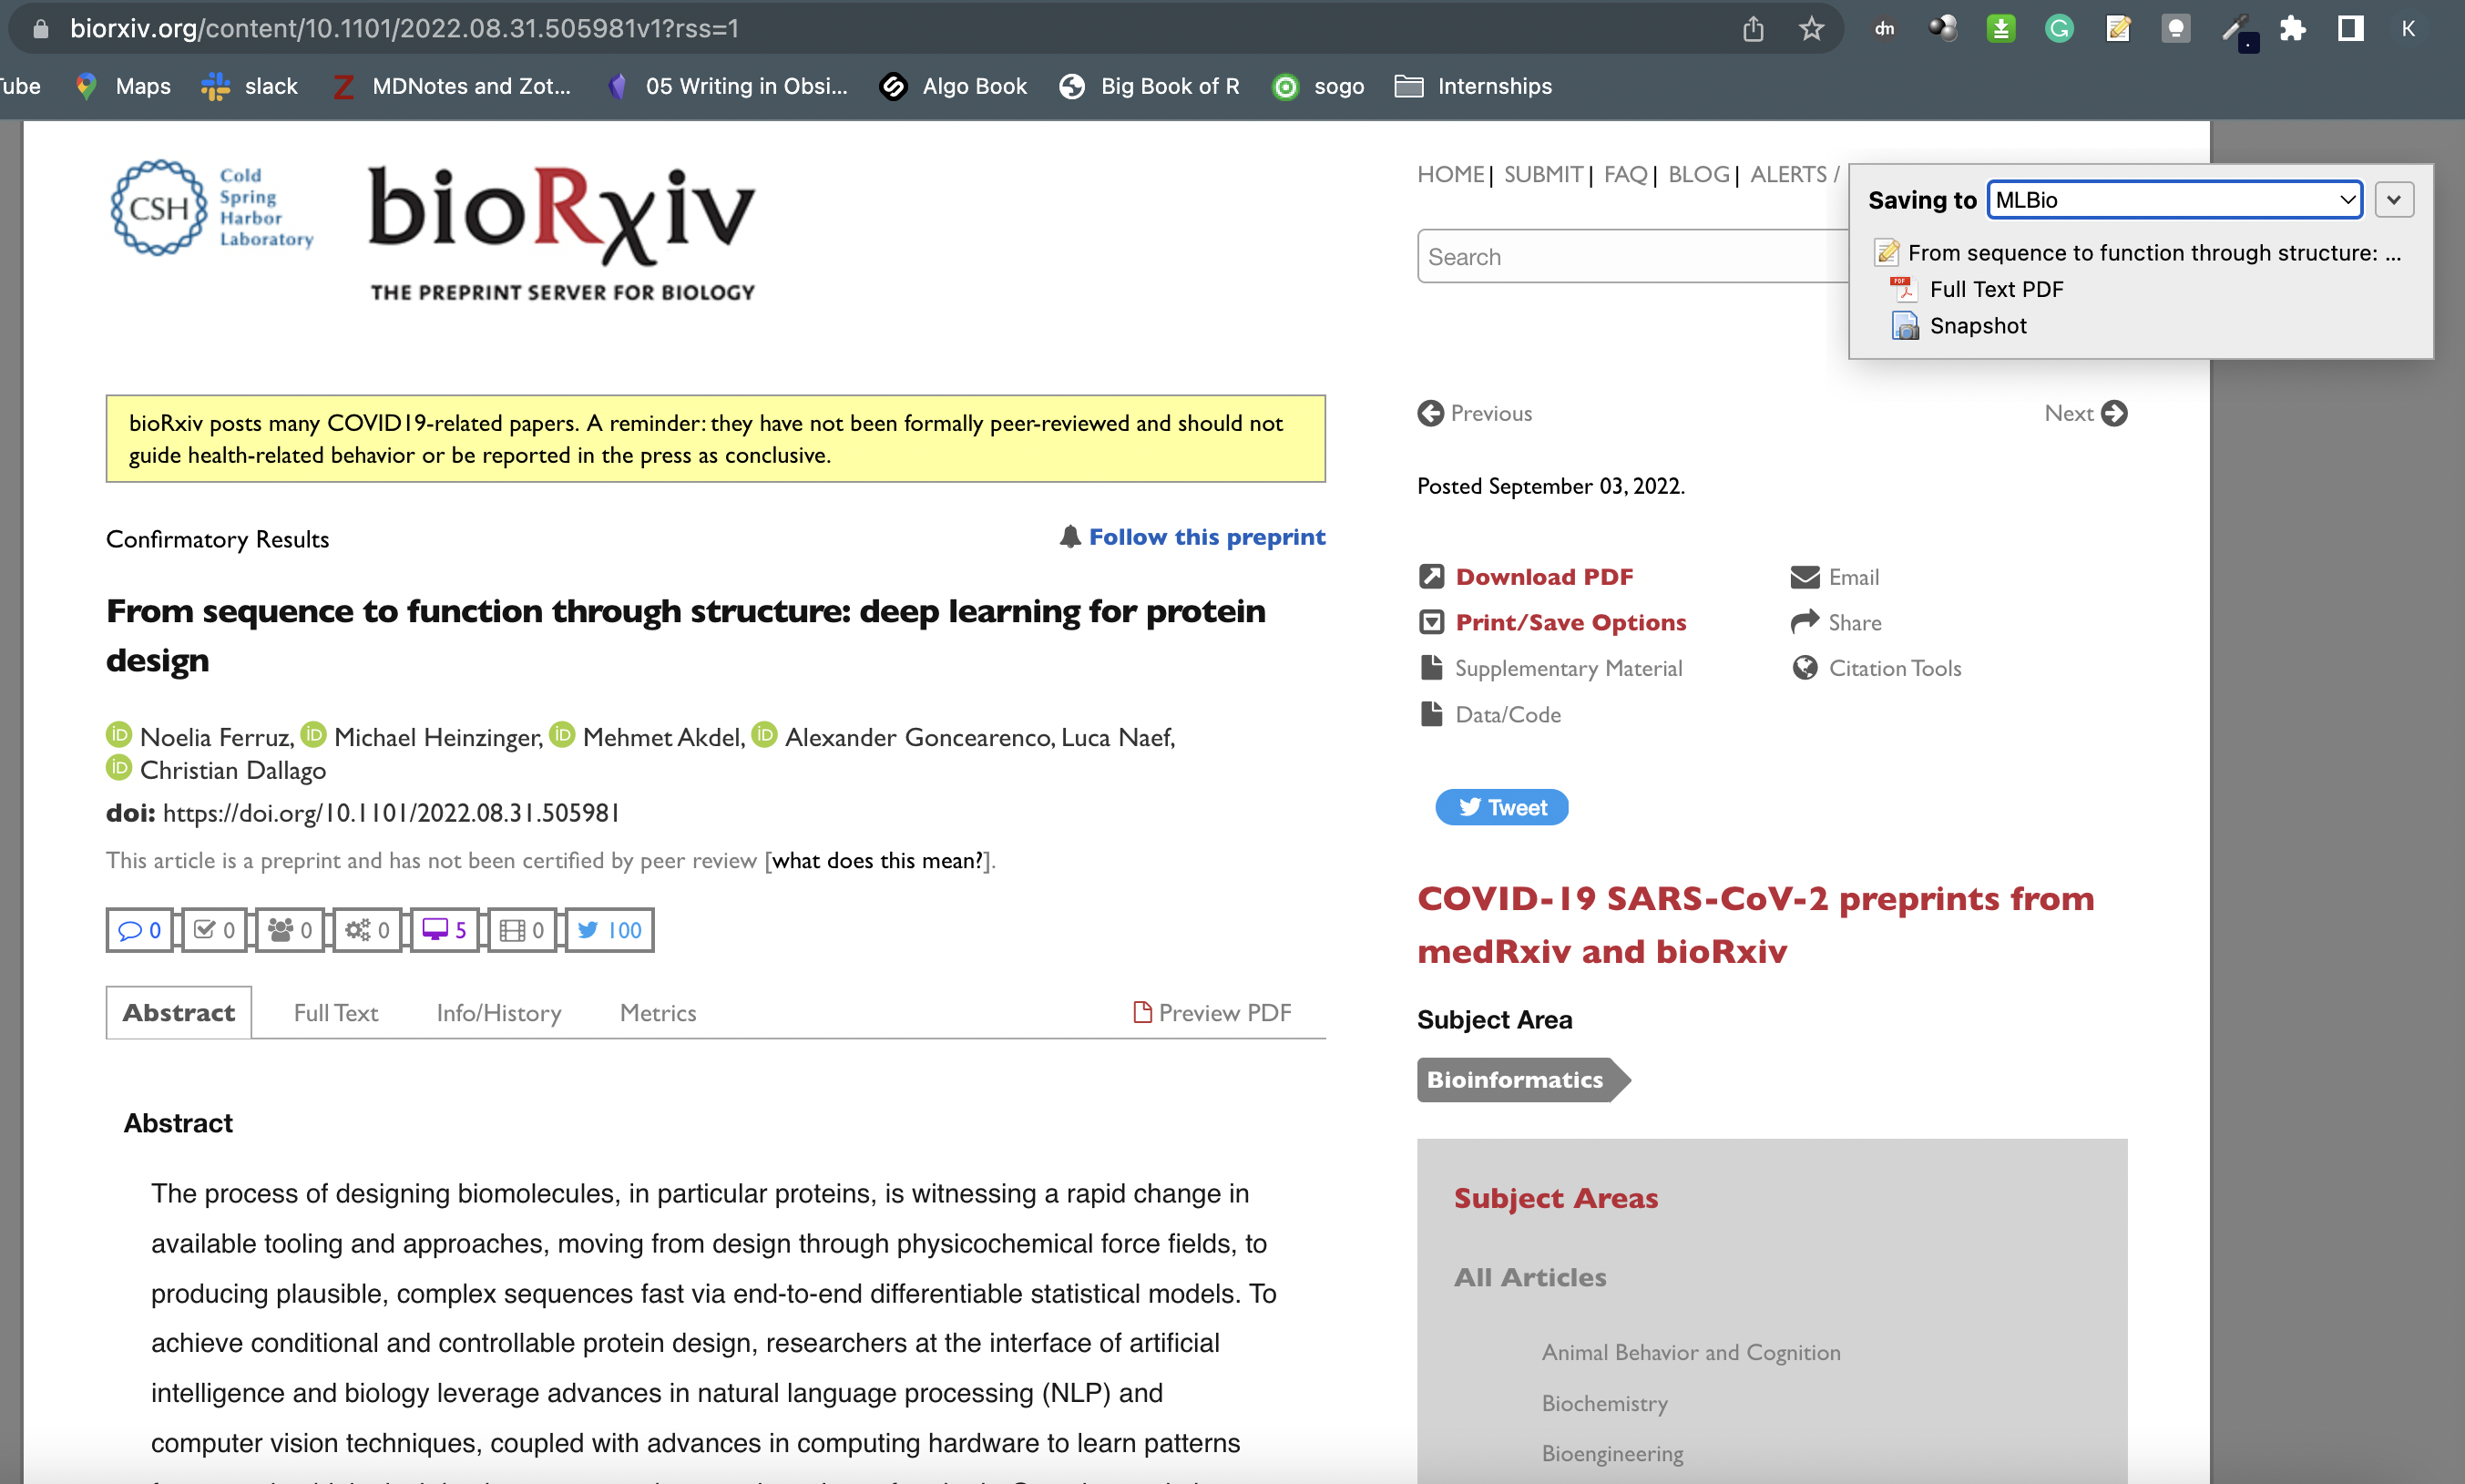Switch to the Info/History tab
This screenshot has width=2465, height=1484.
[x=499, y=1013]
